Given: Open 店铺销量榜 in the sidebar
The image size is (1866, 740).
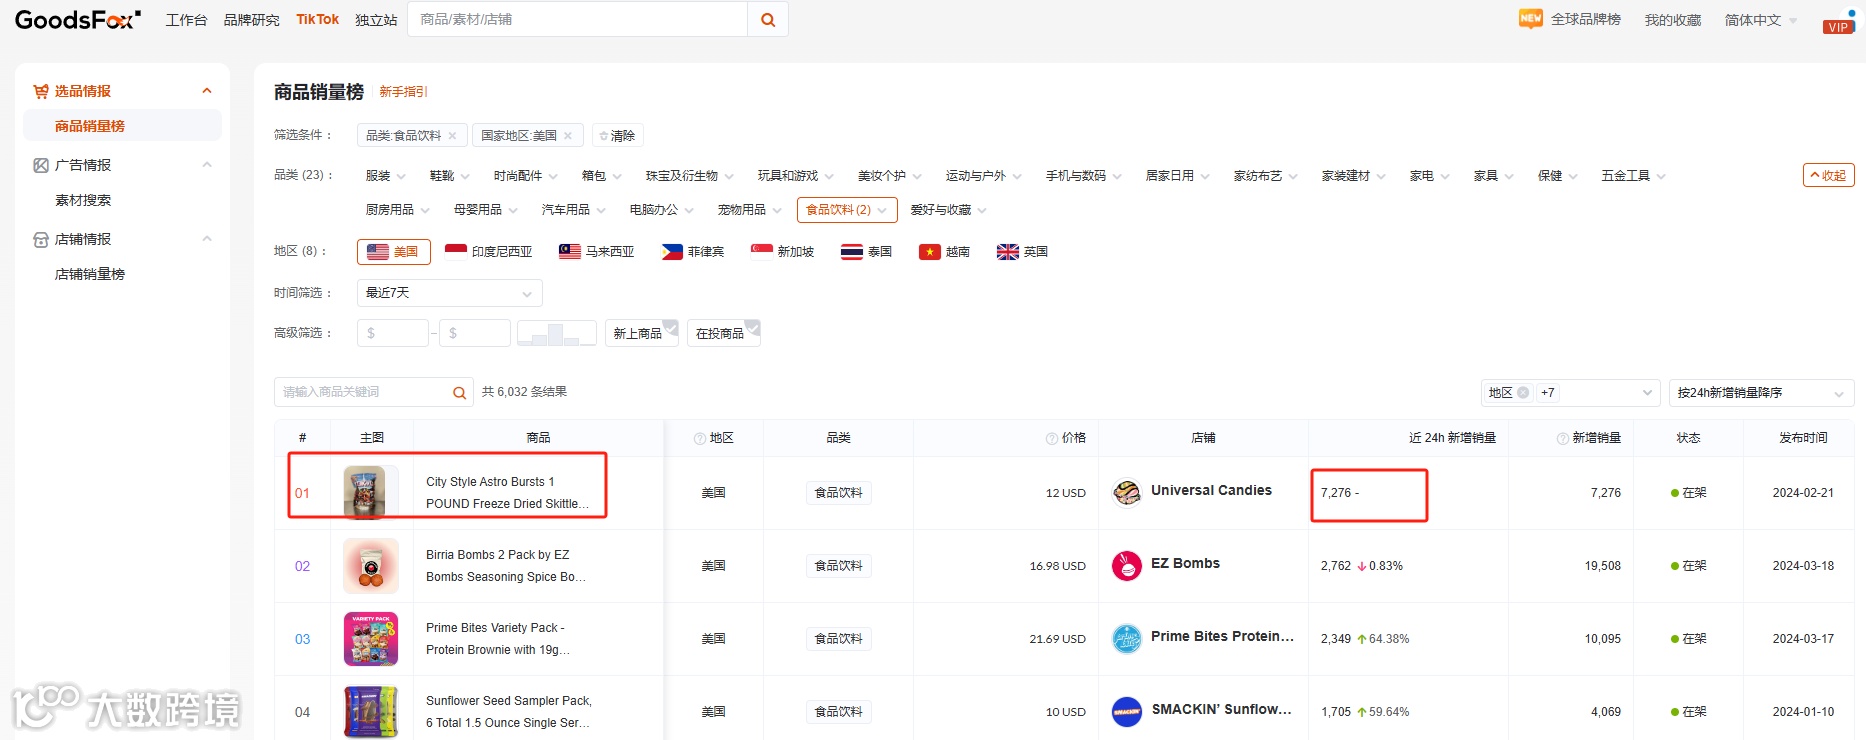Looking at the screenshot, I should point(90,274).
